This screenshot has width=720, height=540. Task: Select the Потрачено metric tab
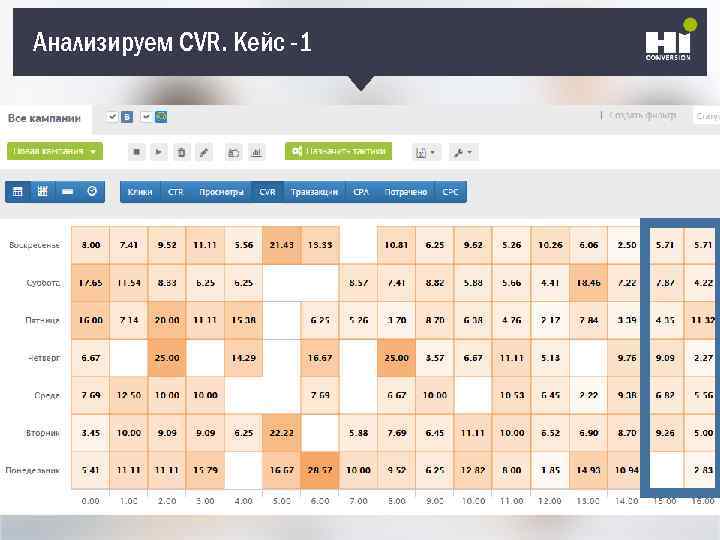pyautogui.click(x=406, y=192)
